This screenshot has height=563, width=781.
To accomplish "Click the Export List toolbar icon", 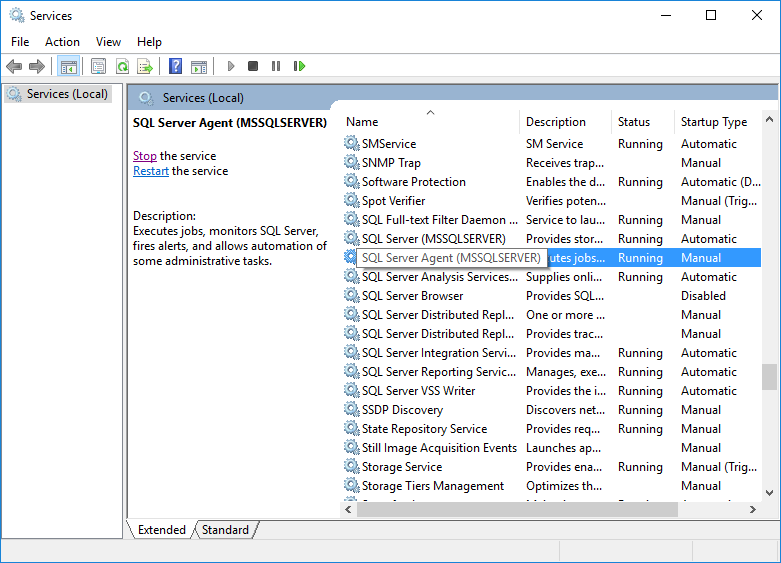I will (145, 66).
